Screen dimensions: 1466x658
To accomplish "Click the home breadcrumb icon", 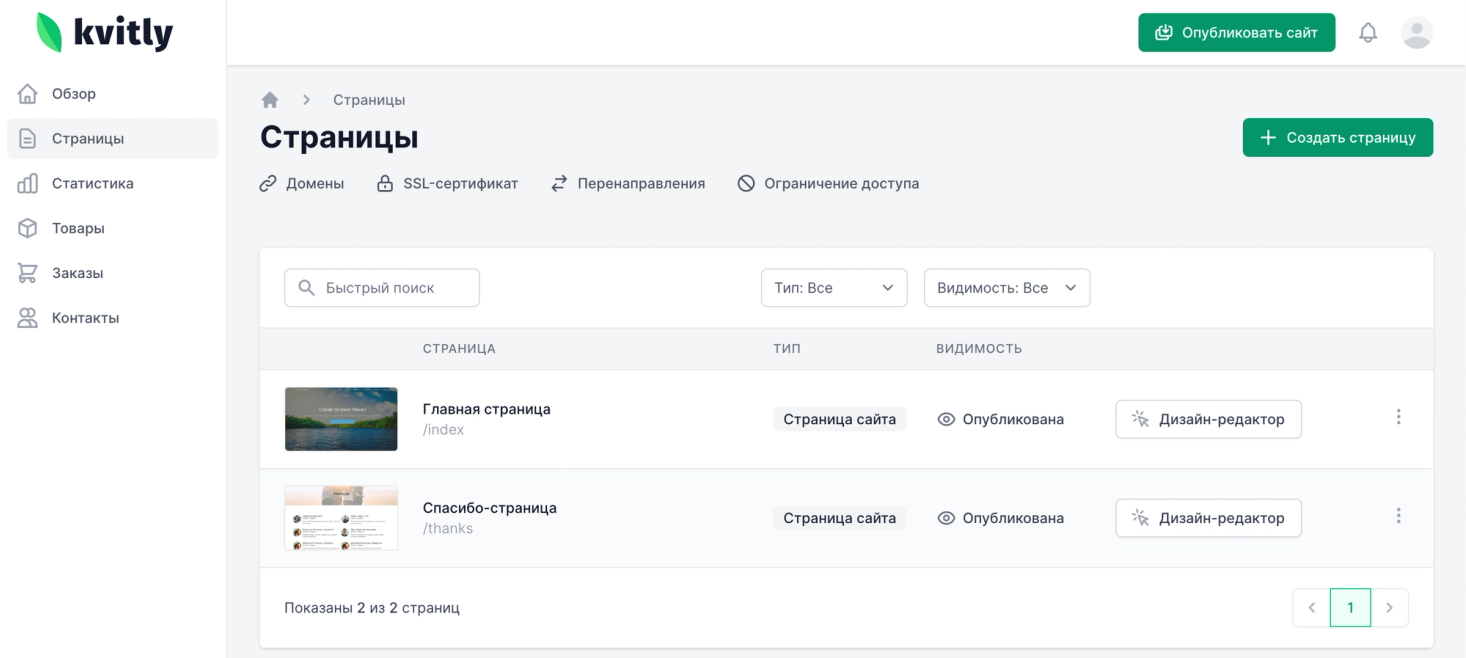I will click(x=270, y=100).
